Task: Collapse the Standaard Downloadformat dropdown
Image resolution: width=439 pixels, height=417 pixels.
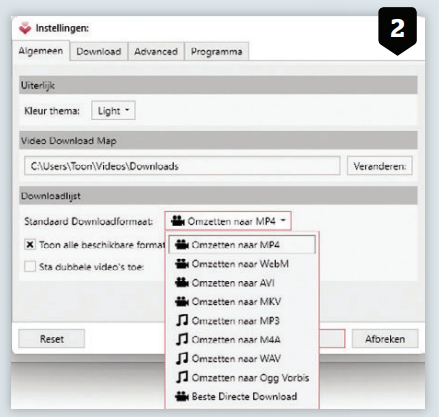Action: (228, 221)
